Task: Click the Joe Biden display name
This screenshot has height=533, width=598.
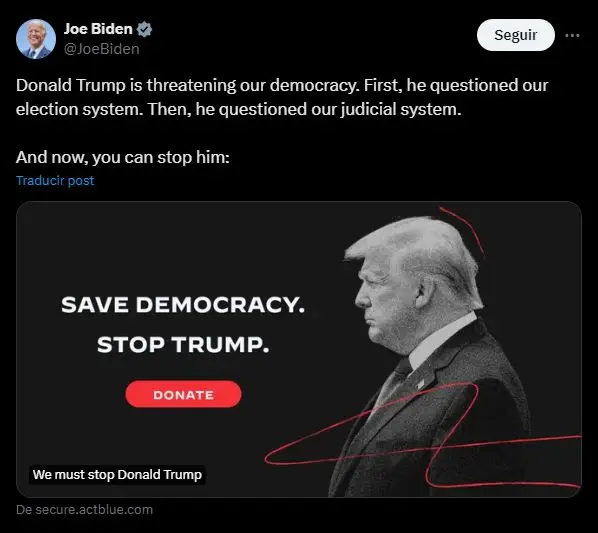Action: tap(98, 29)
